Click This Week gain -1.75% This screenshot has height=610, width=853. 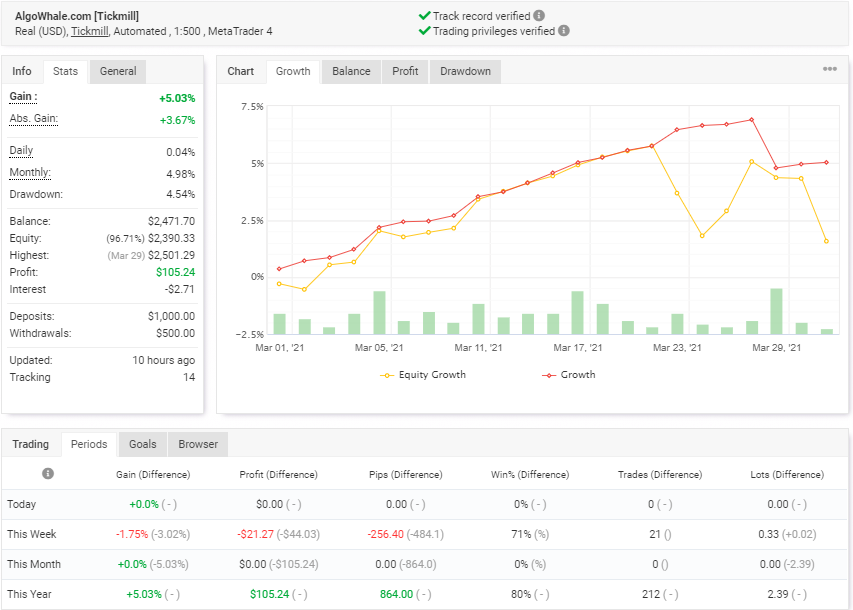pyautogui.click(x=132, y=534)
